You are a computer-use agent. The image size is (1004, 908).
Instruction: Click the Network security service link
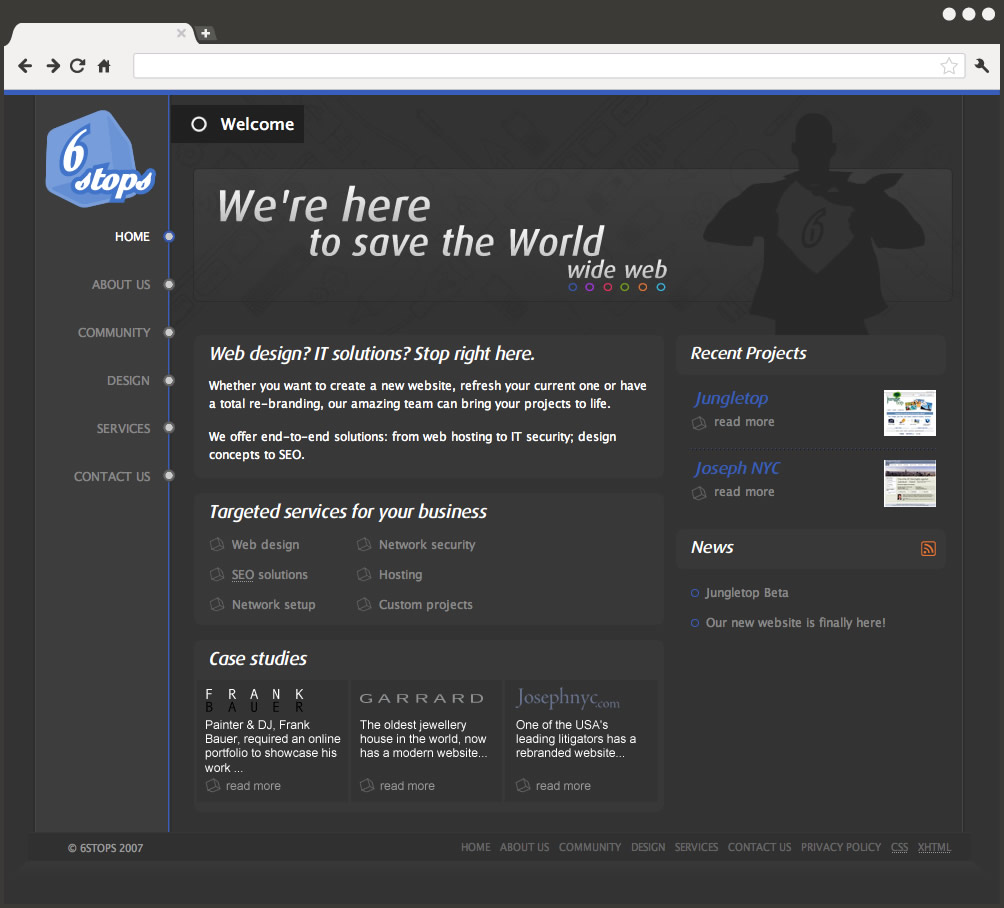click(427, 545)
